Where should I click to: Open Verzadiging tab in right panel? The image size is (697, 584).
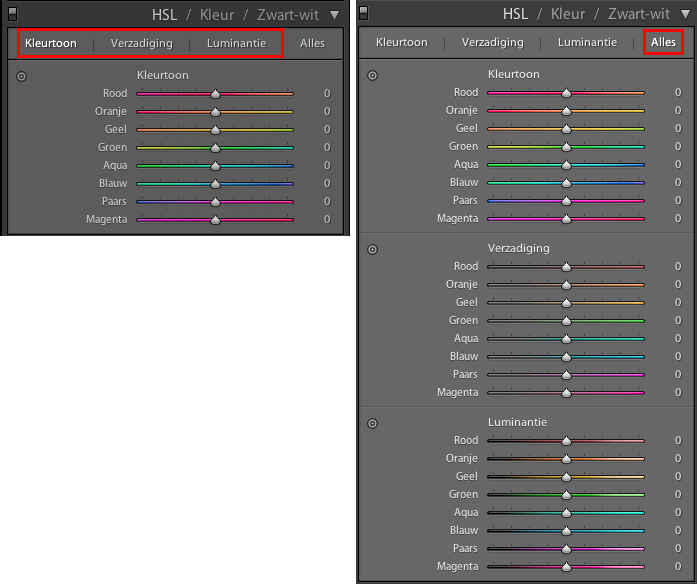click(493, 42)
